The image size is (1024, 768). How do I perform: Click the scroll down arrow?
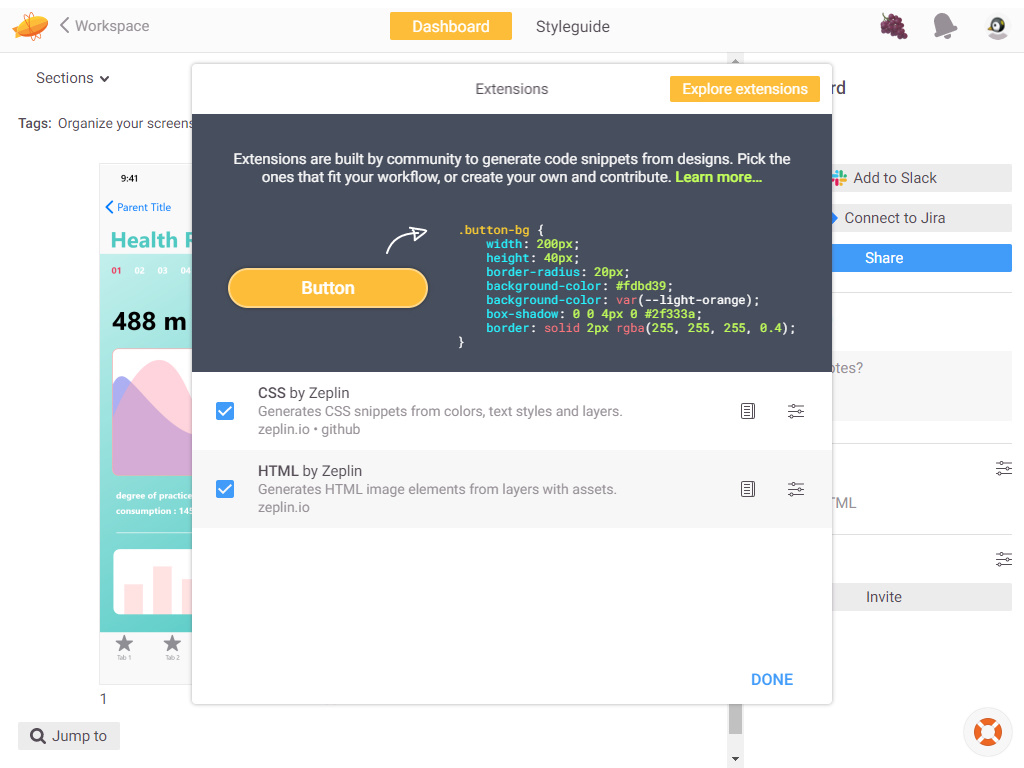click(735, 759)
